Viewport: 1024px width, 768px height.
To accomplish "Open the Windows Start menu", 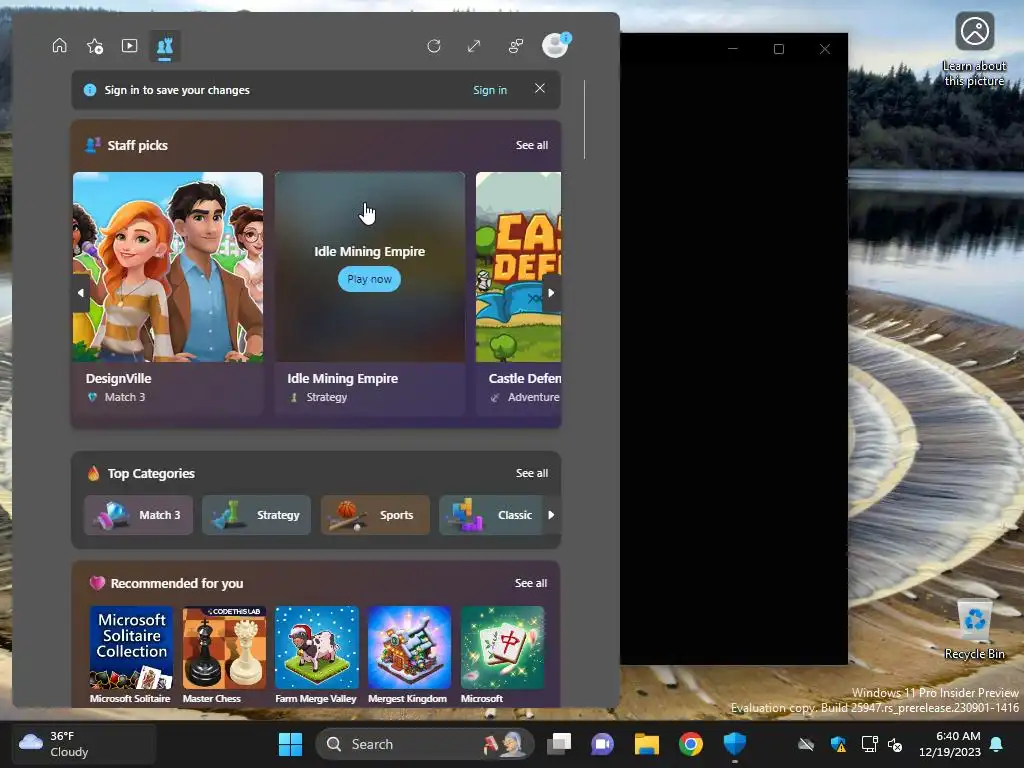I will (290, 744).
